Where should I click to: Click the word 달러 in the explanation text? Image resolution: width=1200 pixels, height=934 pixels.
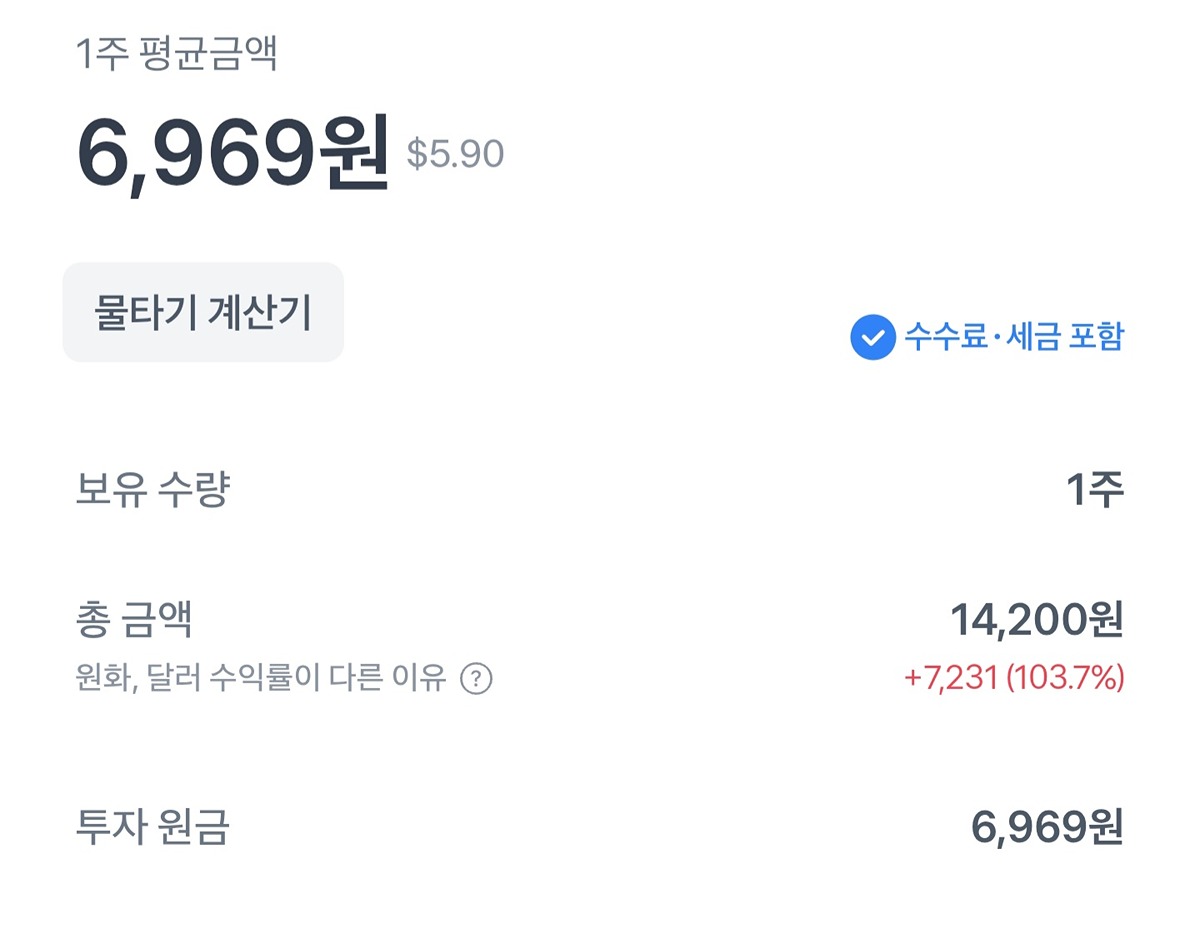tap(171, 680)
